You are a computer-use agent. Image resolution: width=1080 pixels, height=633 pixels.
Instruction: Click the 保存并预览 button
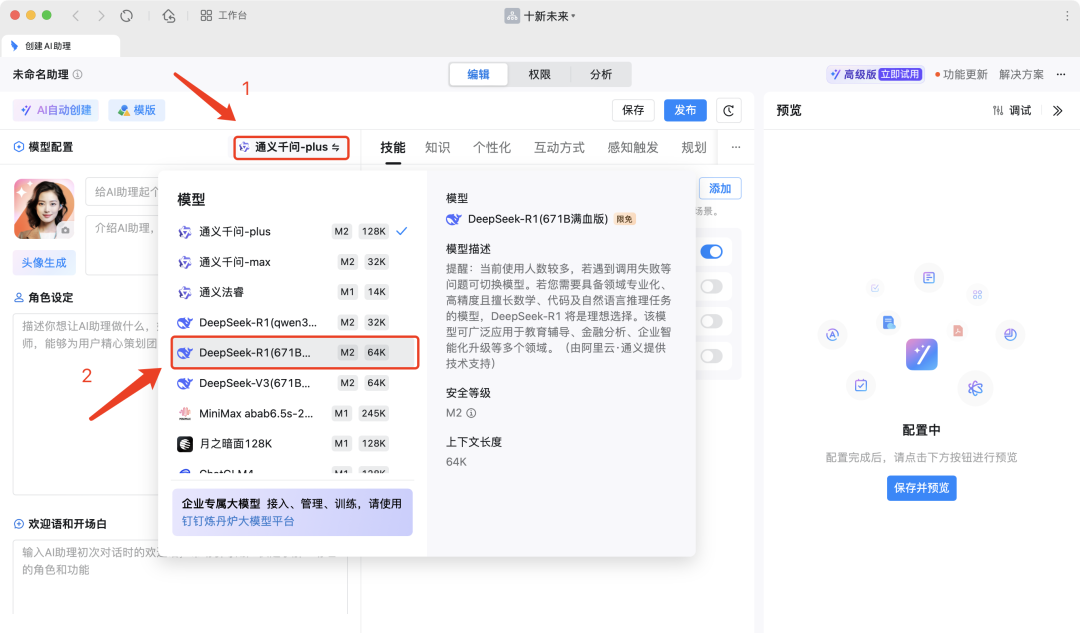922,488
